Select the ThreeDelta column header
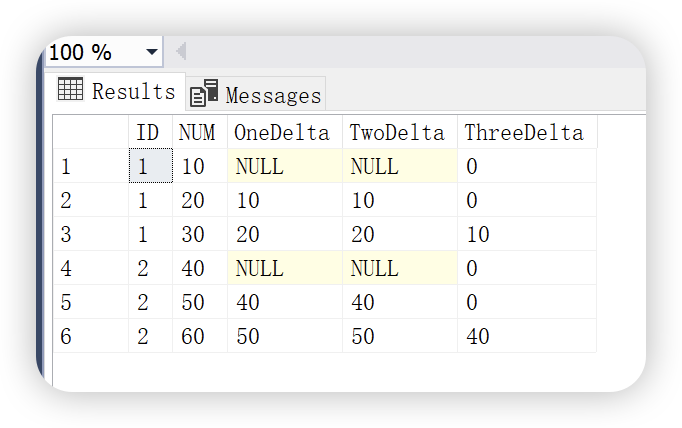Image resolution: width=682 pixels, height=428 pixels. point(524,133)
